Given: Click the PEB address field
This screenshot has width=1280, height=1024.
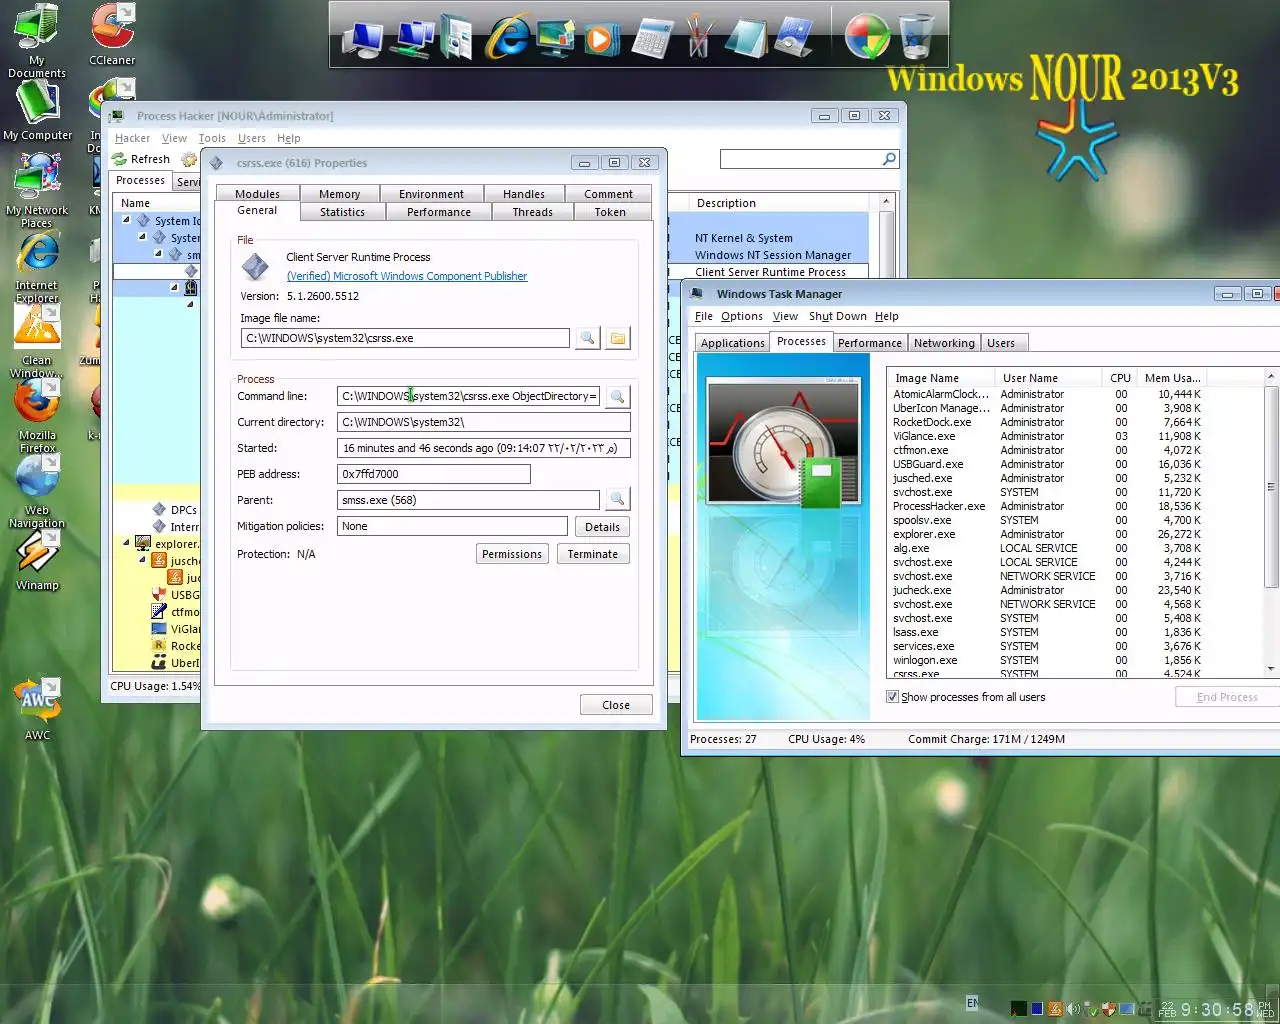Looking at the screenshot, I should coord(434,474).
